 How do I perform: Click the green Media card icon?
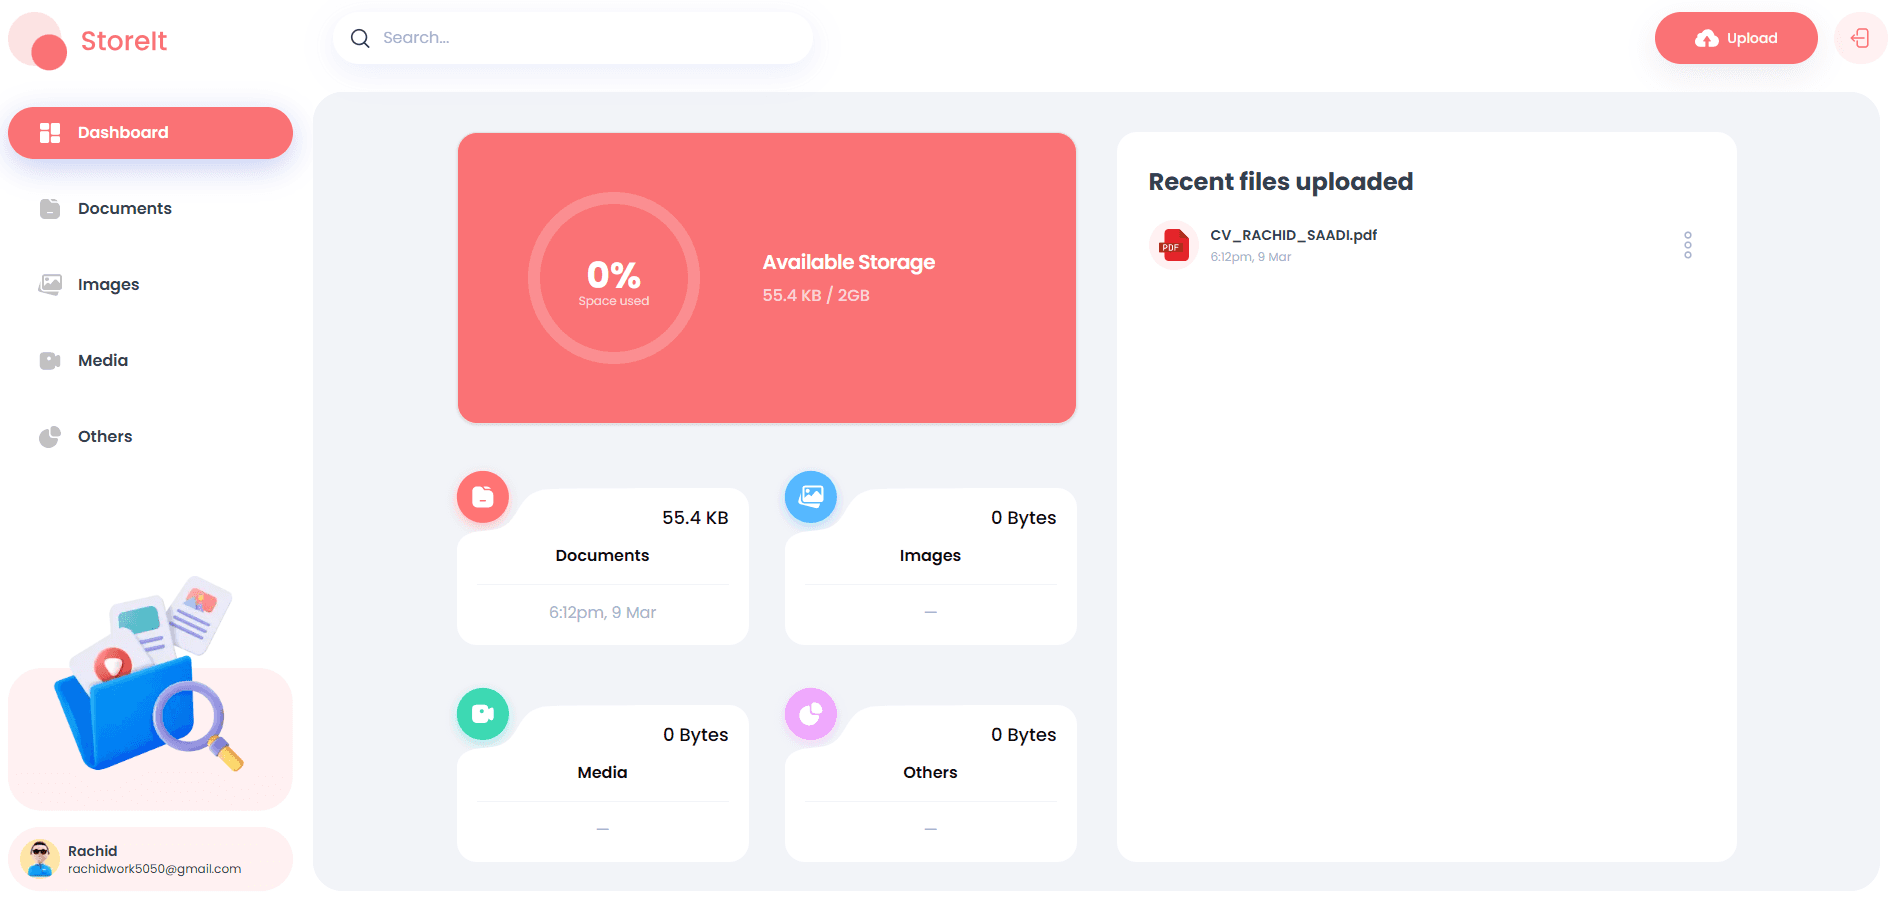pyautogui.click(x=483, y=714)
